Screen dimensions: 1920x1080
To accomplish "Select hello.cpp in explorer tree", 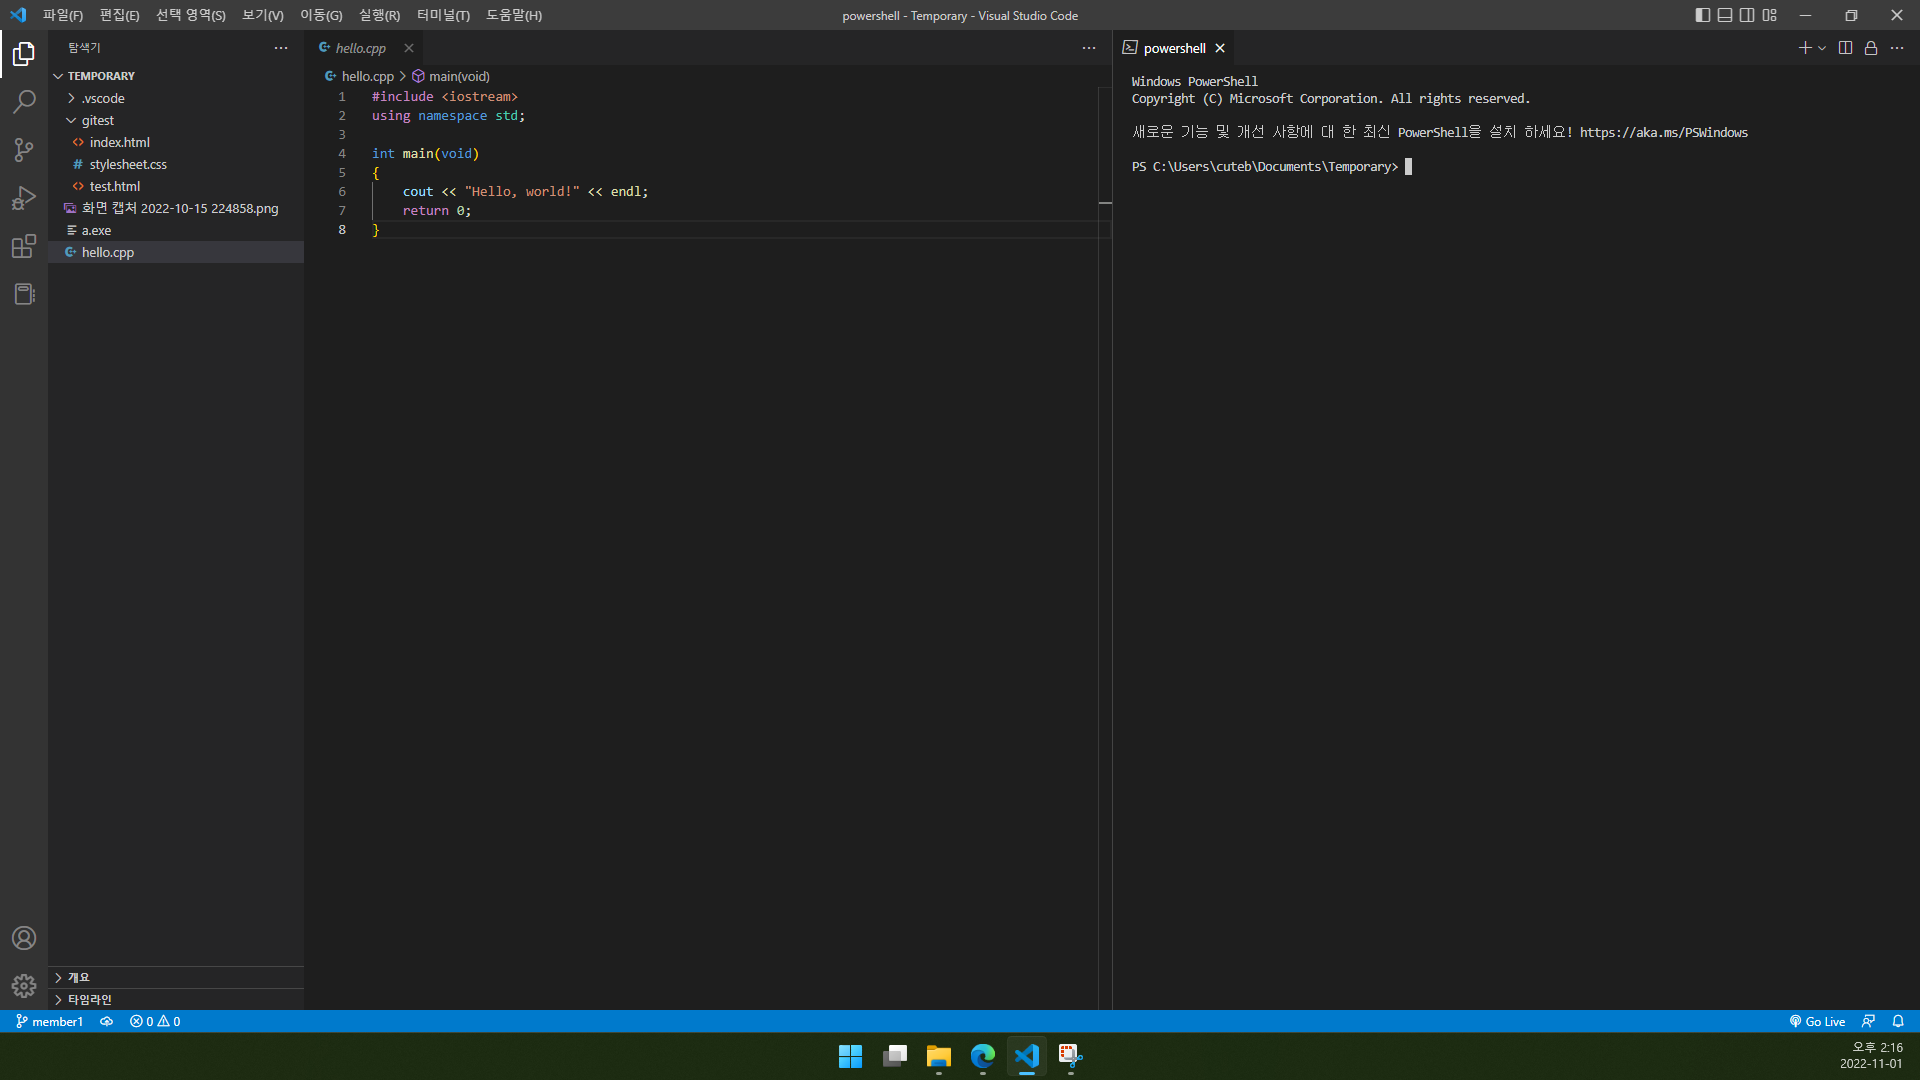I will click(176, 252).
